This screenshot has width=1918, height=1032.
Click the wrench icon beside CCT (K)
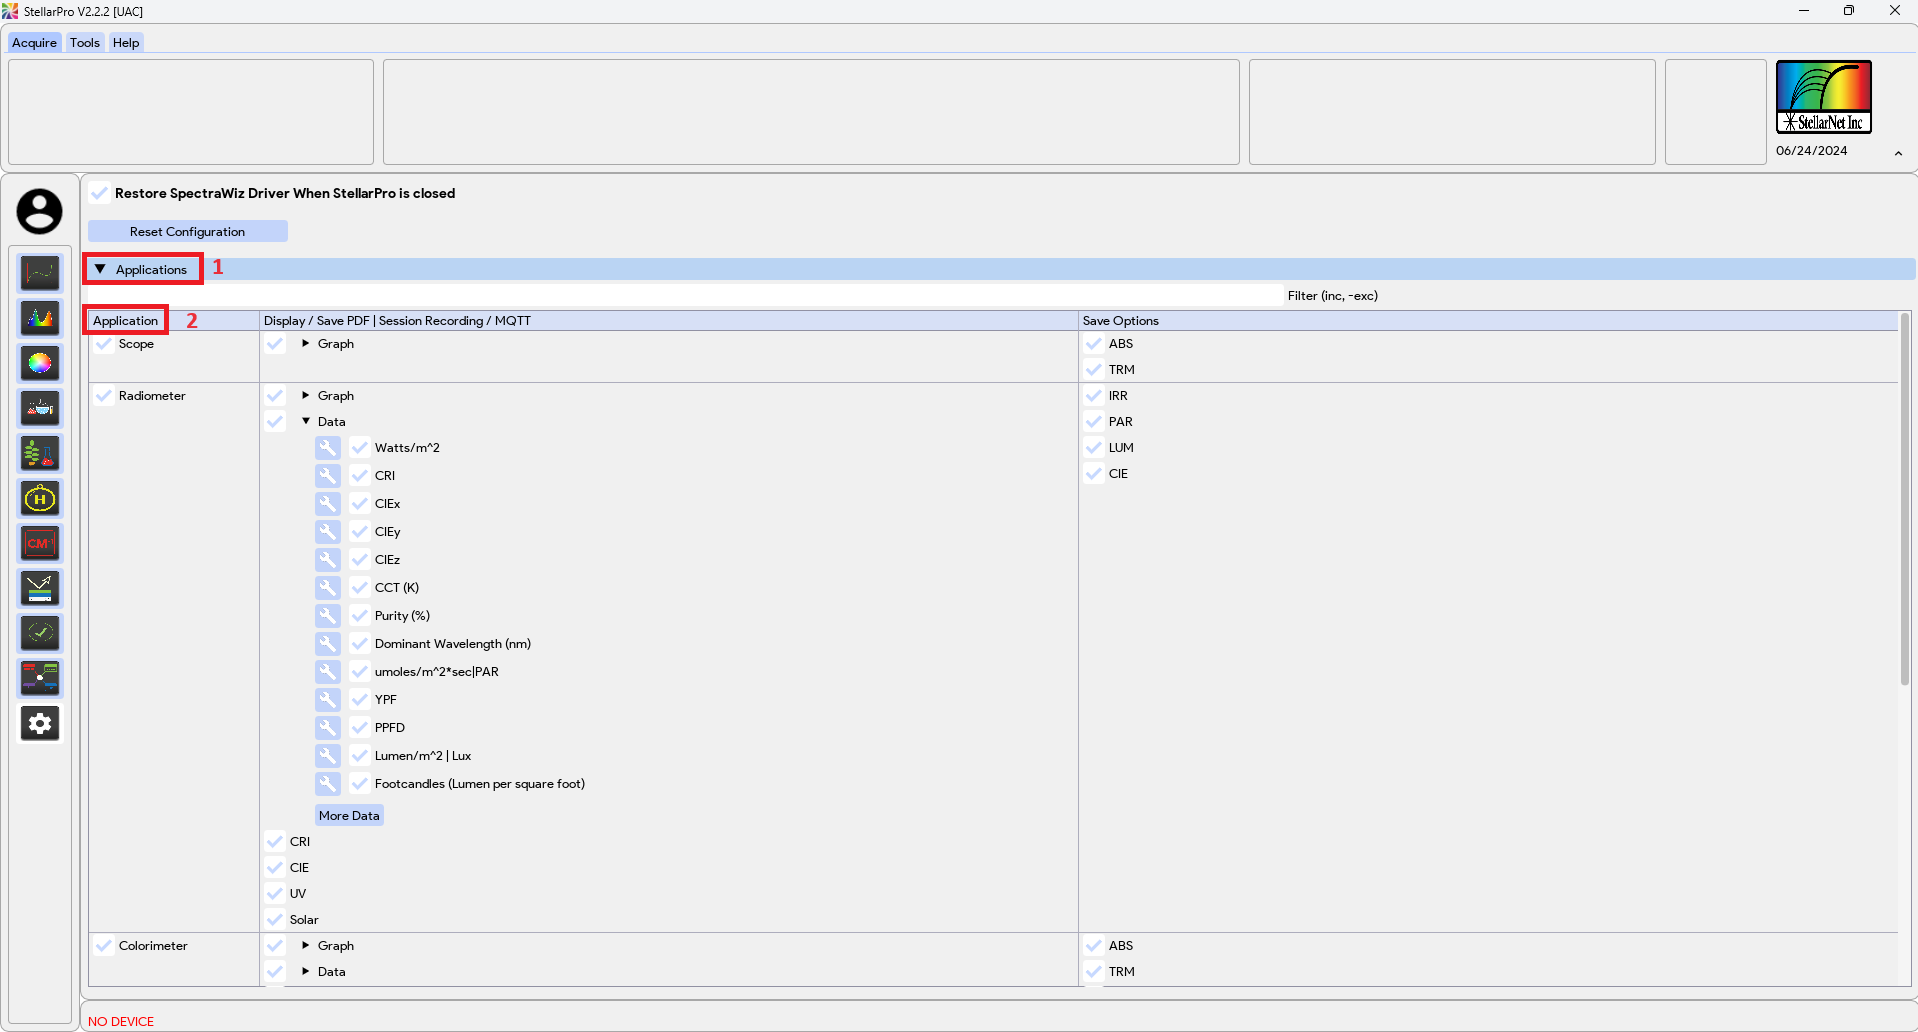pyautogui.click(x=328, y=588)
